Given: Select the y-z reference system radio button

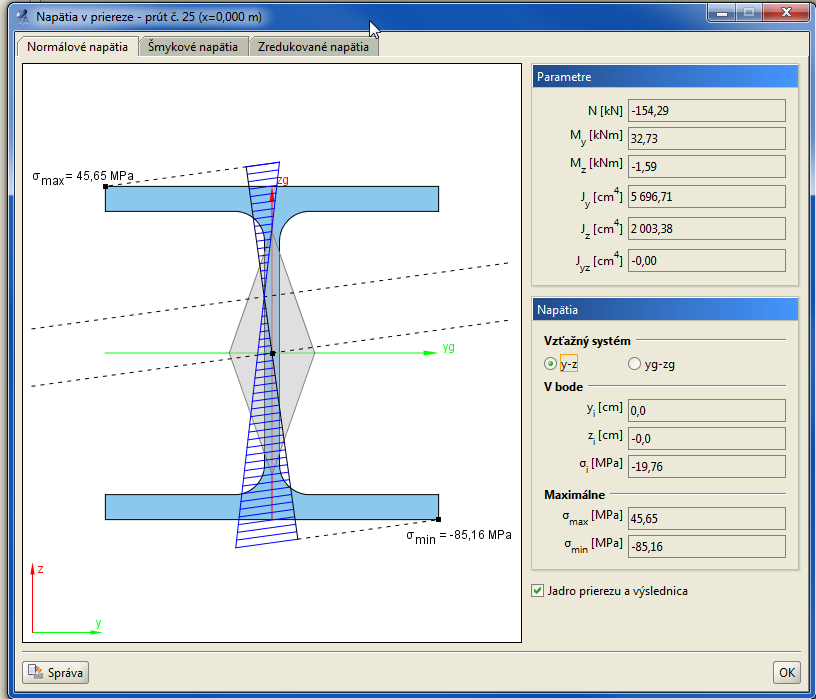Looking at the screenshot, I should coord(550,363).
